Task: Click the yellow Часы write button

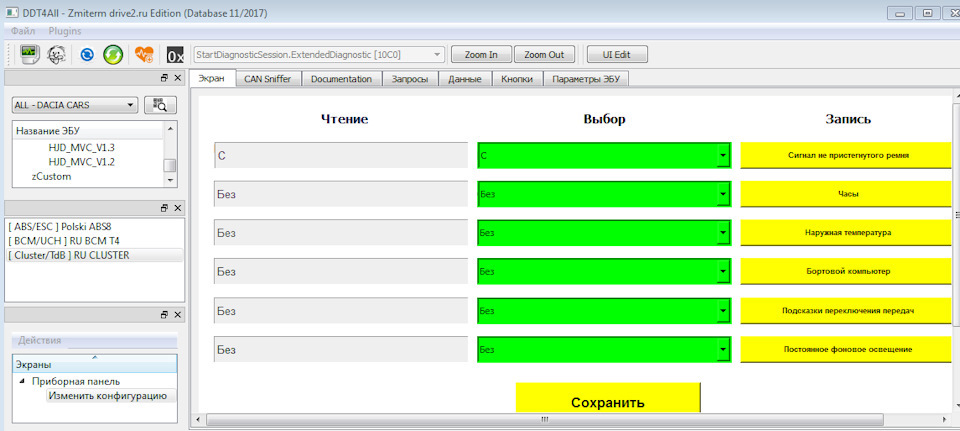Action: pyautogui.click(x=847, y=194)
